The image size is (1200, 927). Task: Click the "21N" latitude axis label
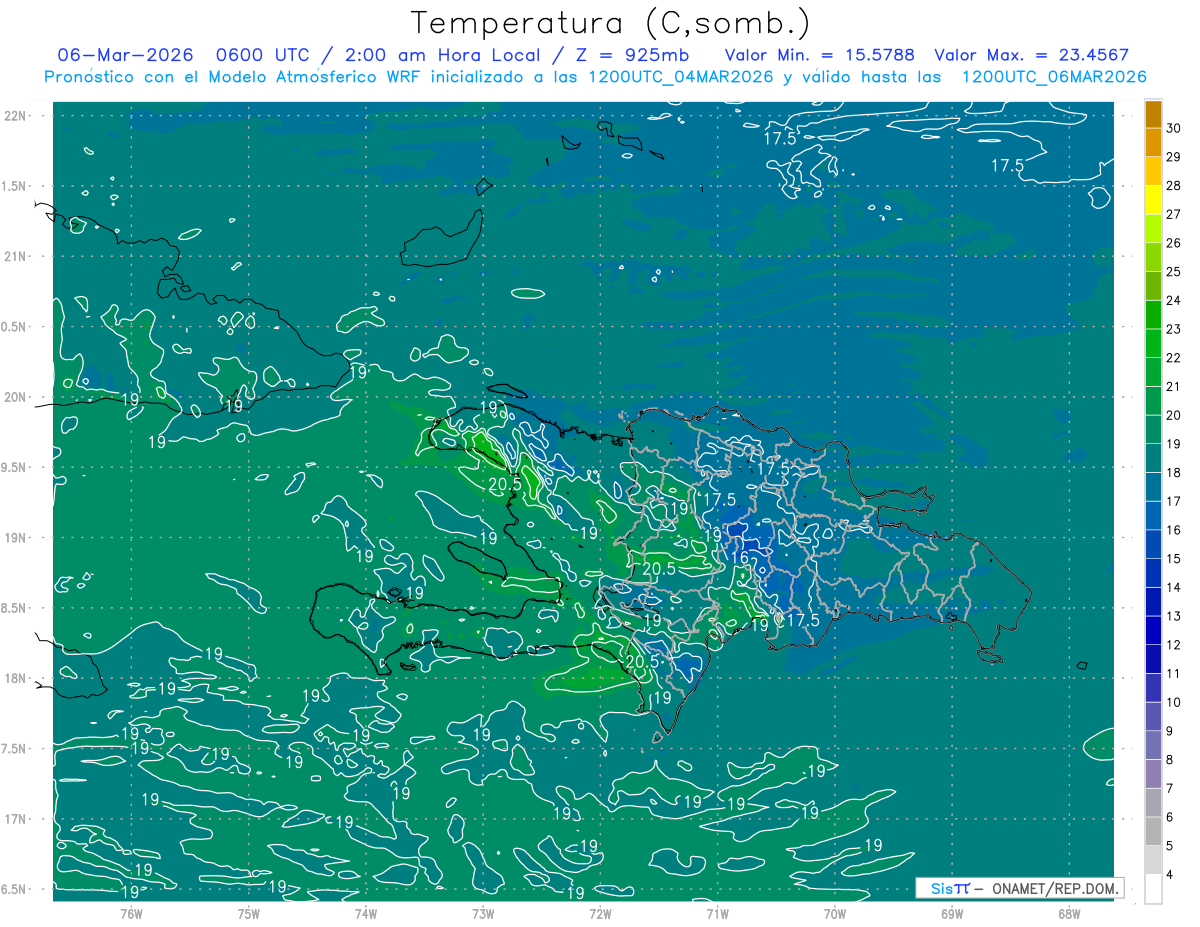point(17,256)
